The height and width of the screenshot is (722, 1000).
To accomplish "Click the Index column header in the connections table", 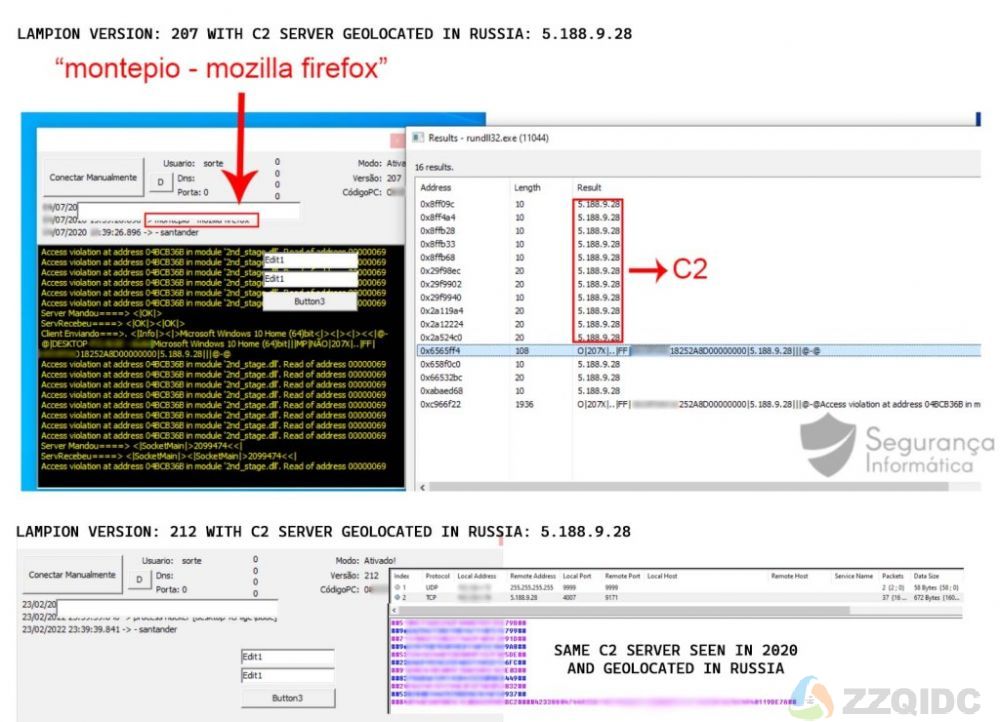I will [402, 576].
